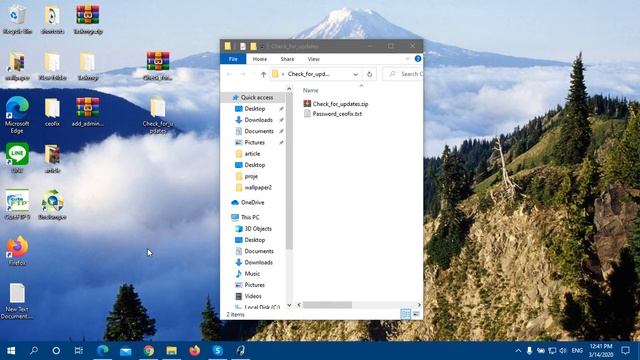The height and width of the screenshot is (360, 640).
Task: Select the add_admin archive on desktop
Action: coord(87,112)
